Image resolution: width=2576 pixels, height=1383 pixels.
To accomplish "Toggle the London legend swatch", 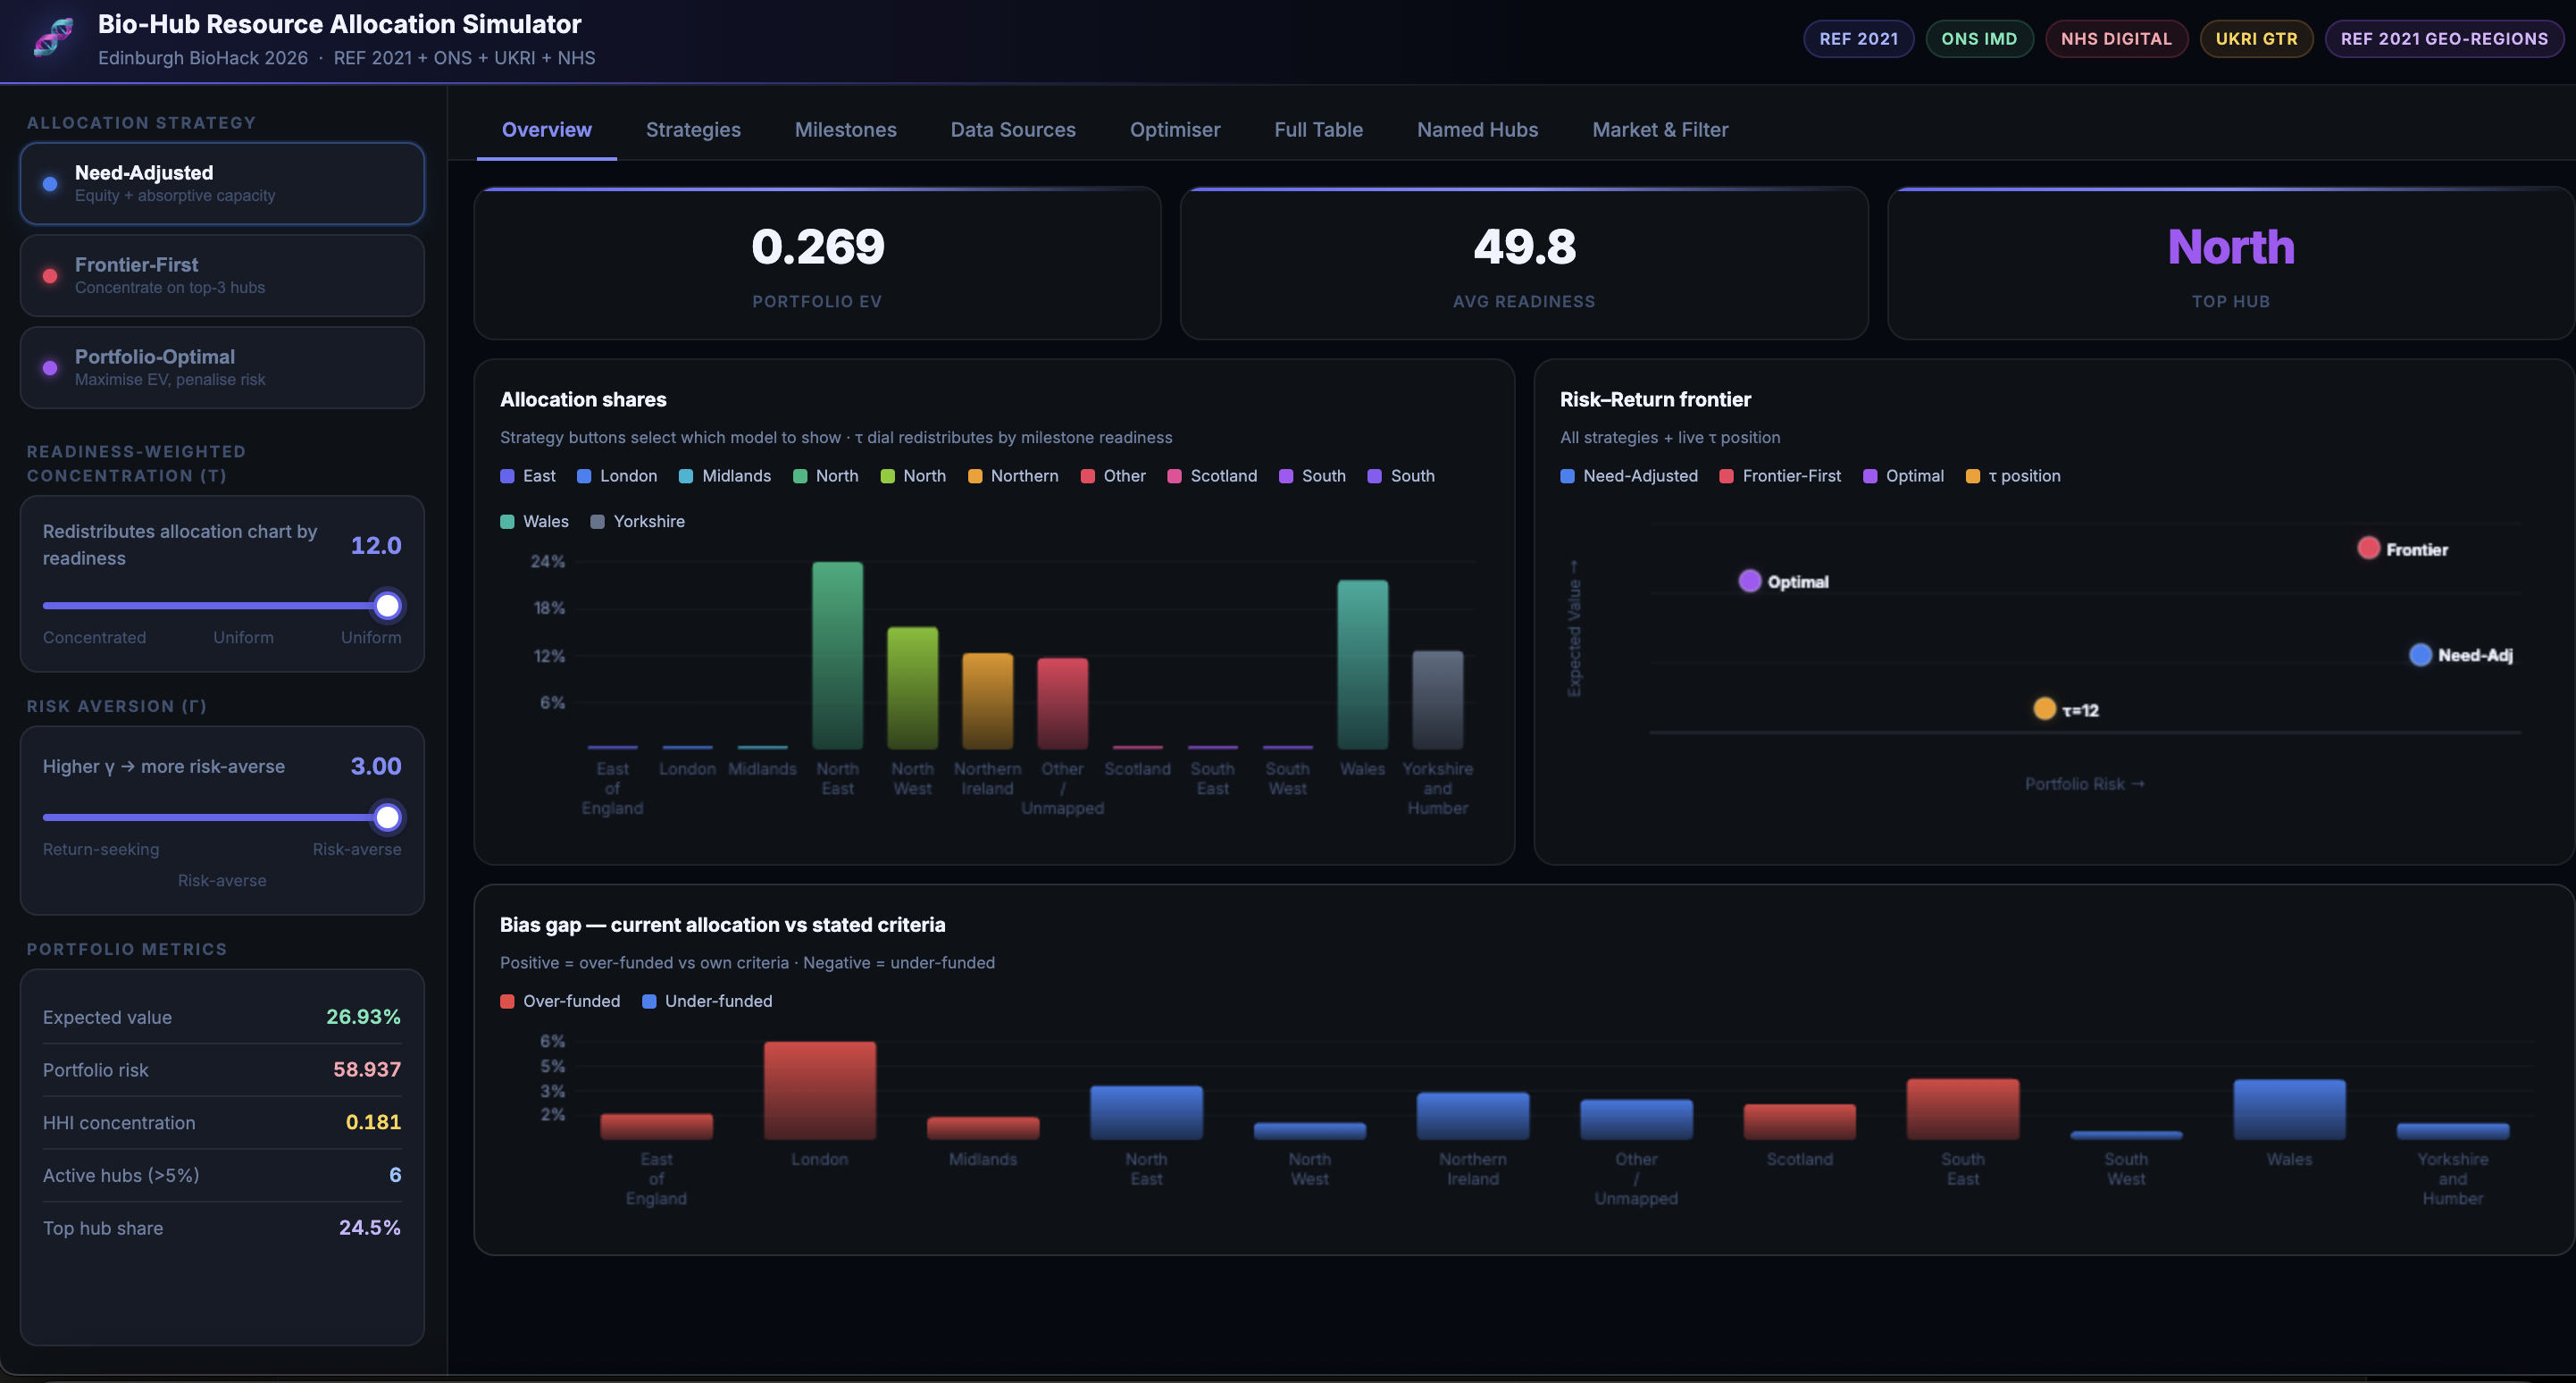I will pos(584,476).
